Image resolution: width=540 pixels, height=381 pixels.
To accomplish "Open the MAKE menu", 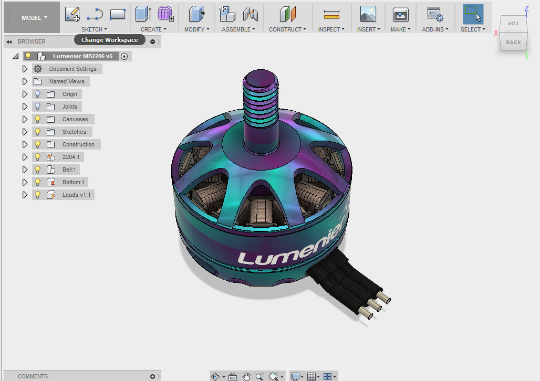I will click(x=400, y=29).
